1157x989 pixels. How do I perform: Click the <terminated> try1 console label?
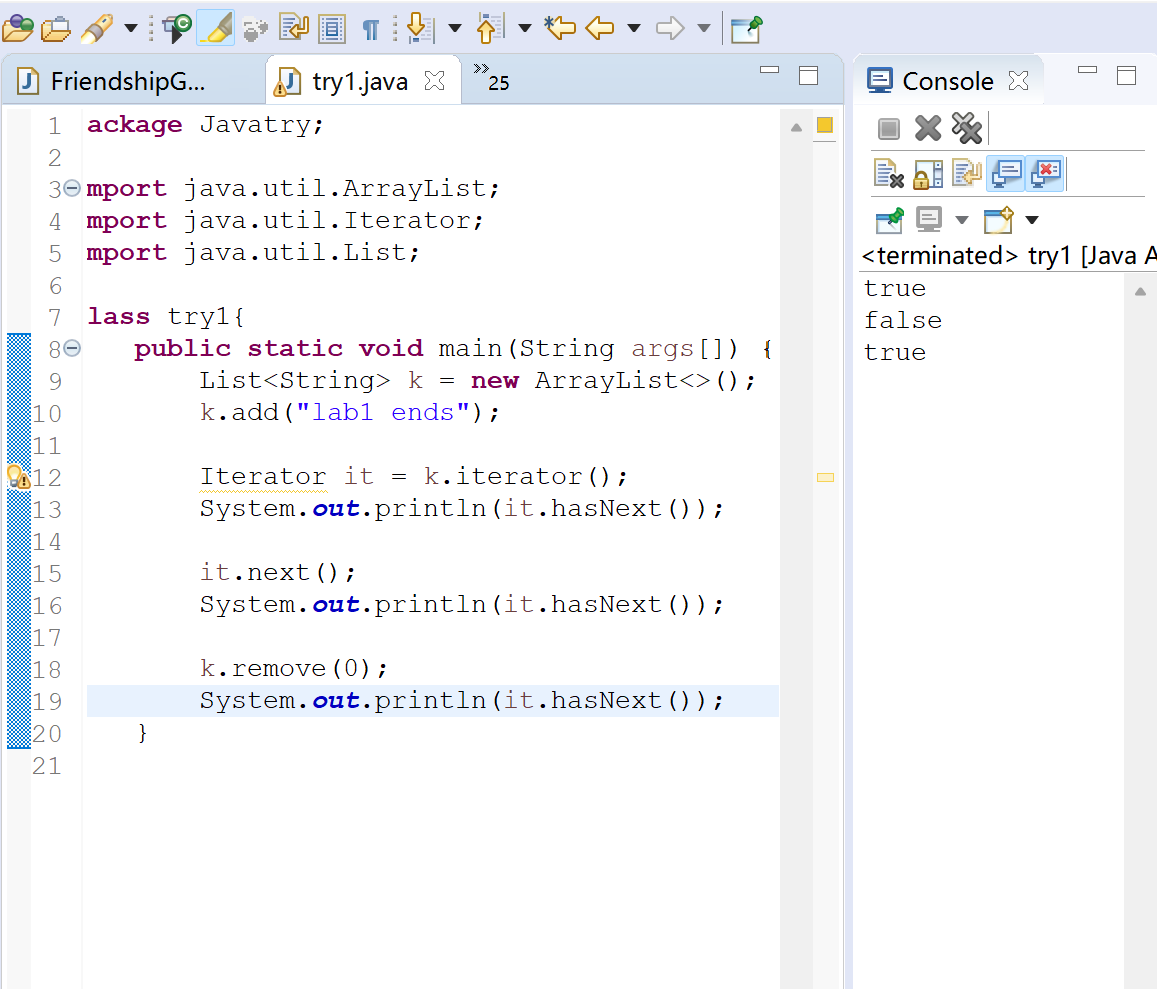tap(1008, 255)
